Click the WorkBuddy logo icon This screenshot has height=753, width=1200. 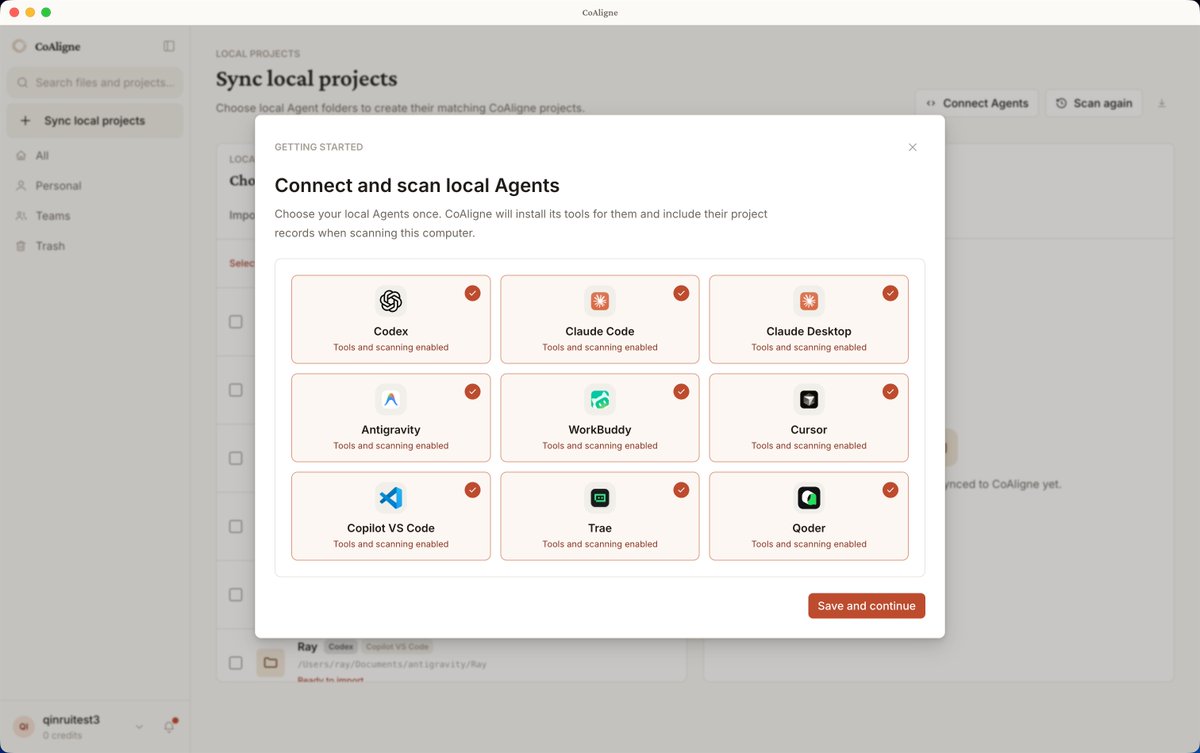[600, 399]
